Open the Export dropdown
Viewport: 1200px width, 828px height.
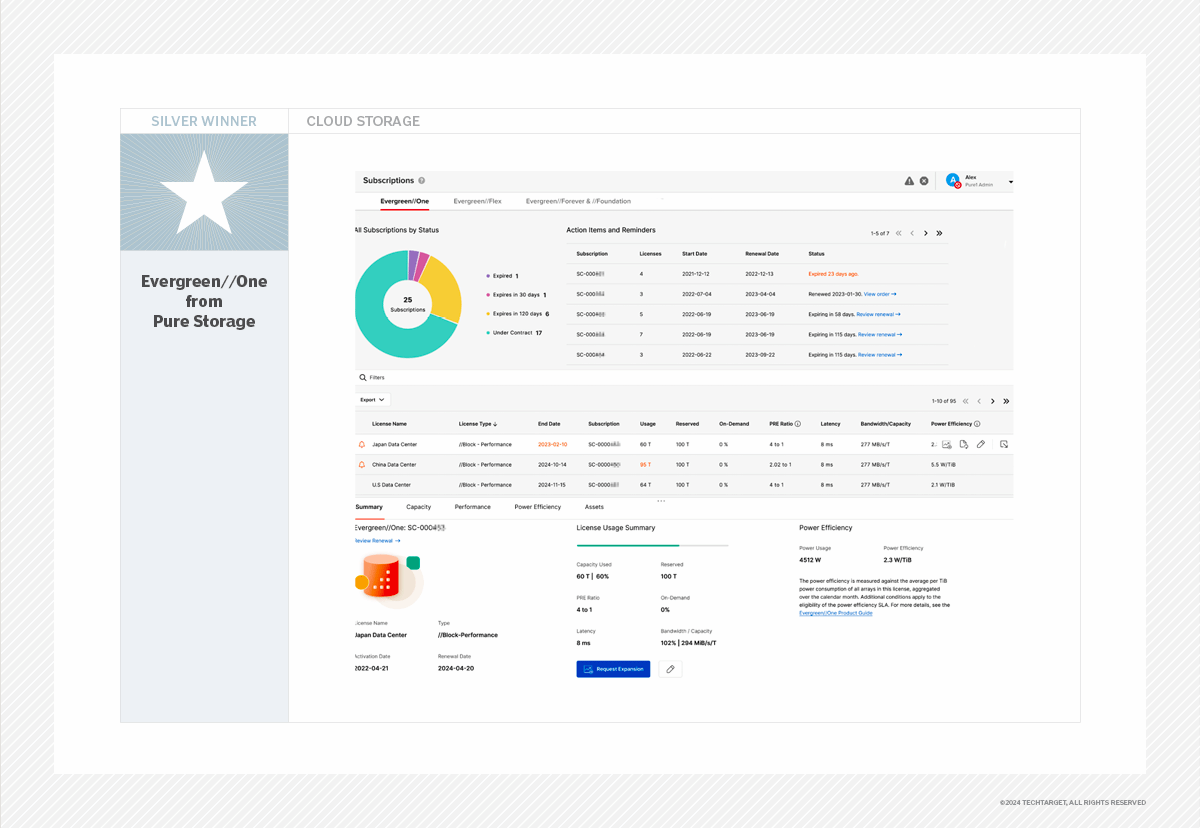coord(372,399)
